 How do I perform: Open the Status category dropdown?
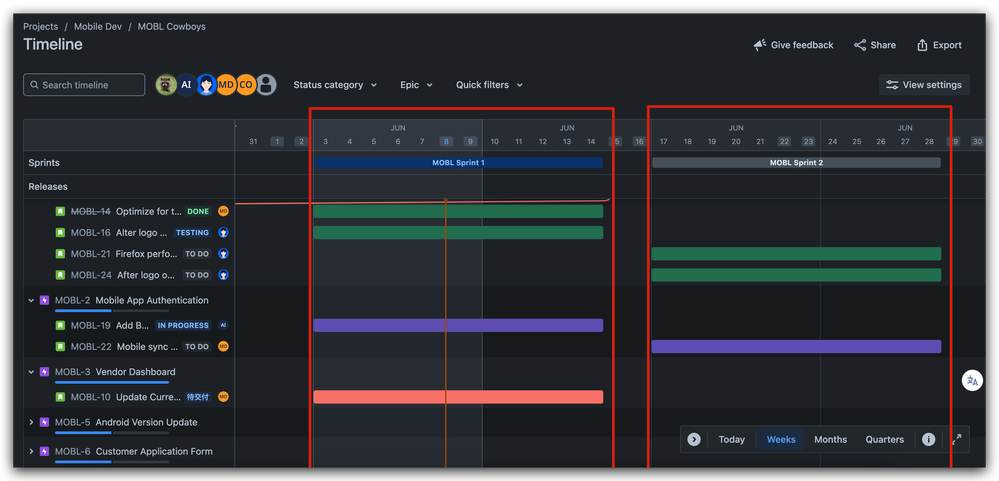335,85
